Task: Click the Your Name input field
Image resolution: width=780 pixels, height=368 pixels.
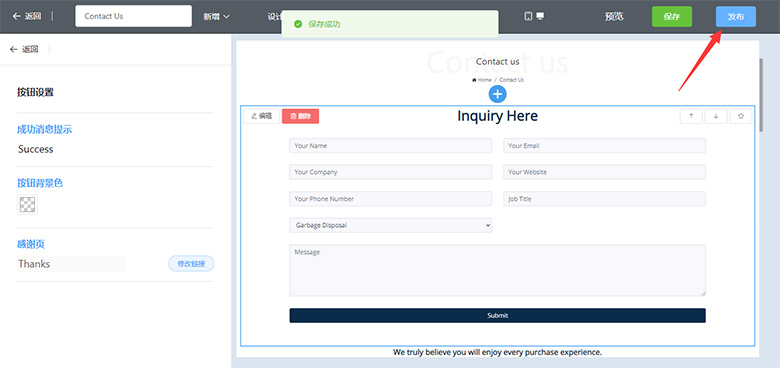Action: [390, 146]
